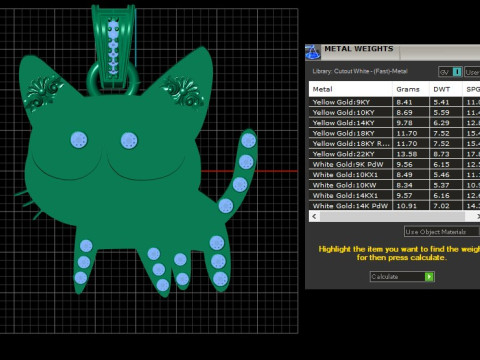Viewport: 480px width, 360px height.
Task: Sort by the Grams column header
Action: click(411, 89)
